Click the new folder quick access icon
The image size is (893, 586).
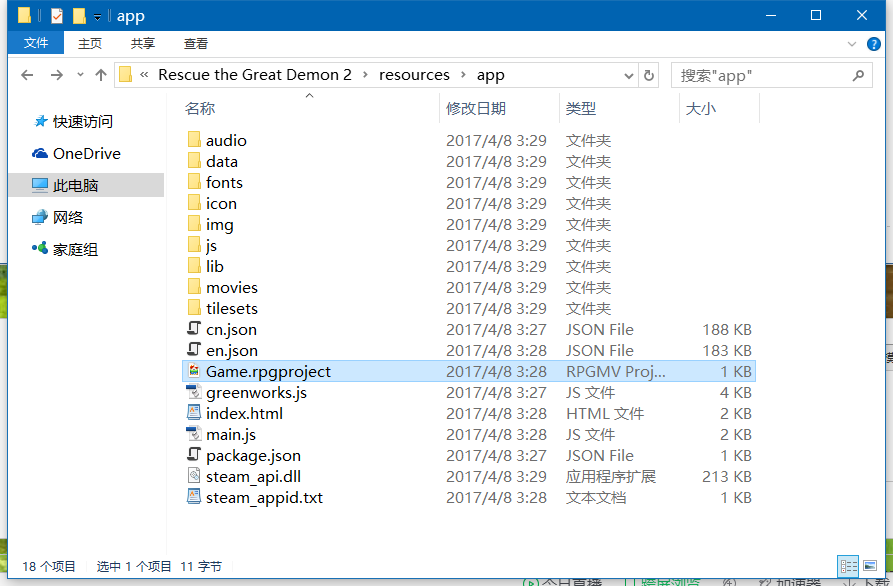[79, 16]
